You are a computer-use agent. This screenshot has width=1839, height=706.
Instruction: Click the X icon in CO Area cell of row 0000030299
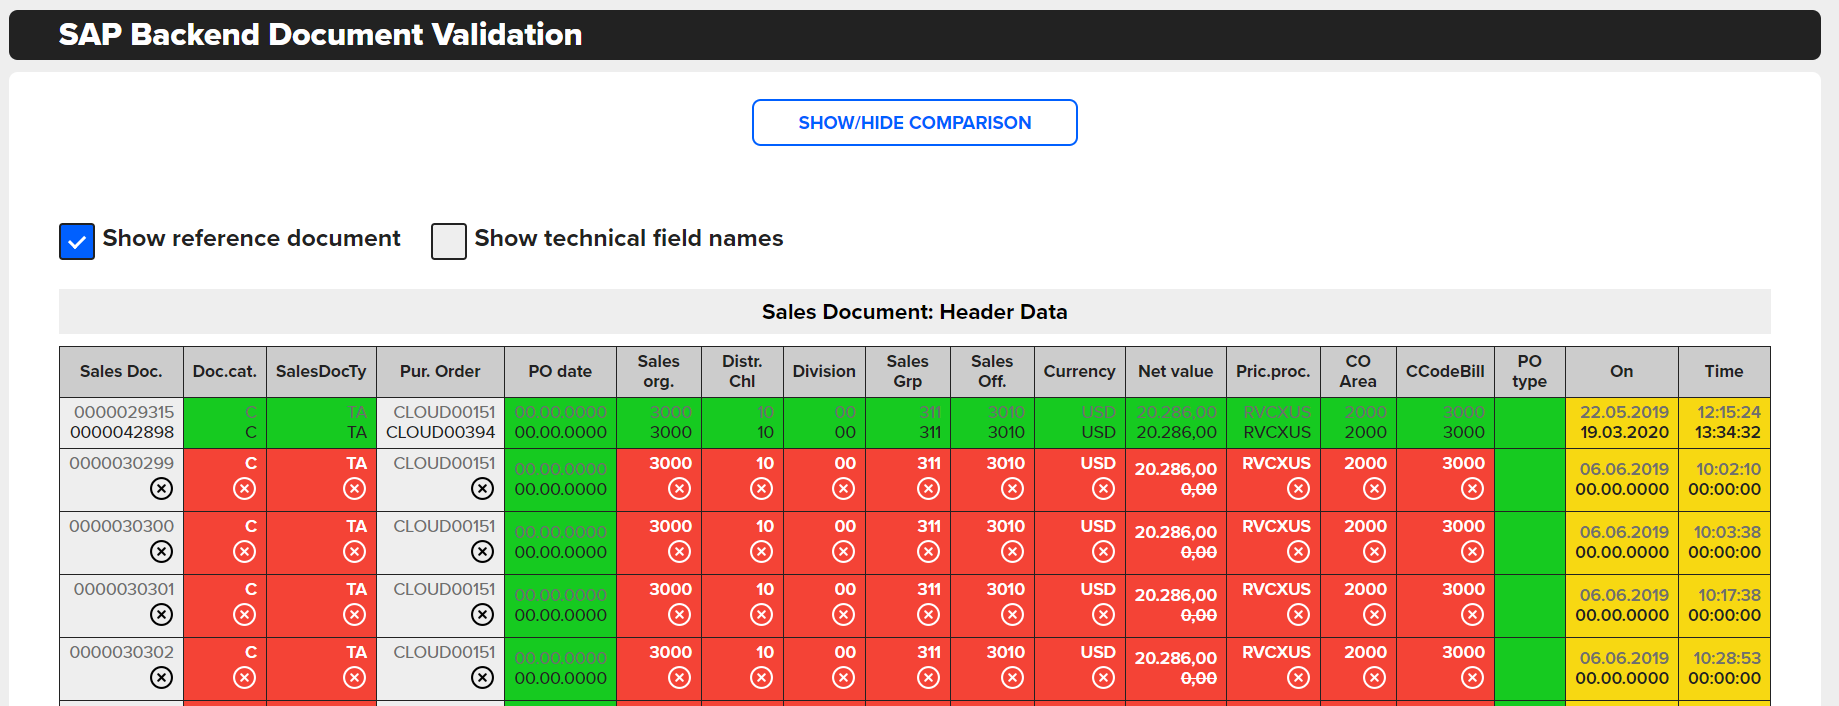pos(1374,488)
